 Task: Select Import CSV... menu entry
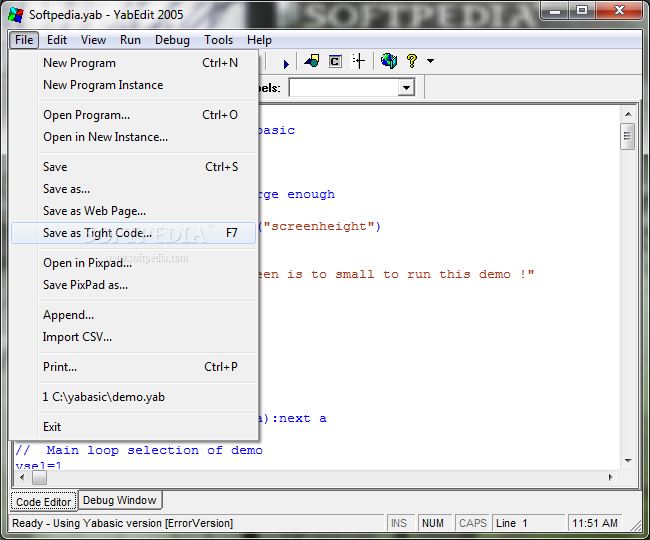[x=133, y=337]
